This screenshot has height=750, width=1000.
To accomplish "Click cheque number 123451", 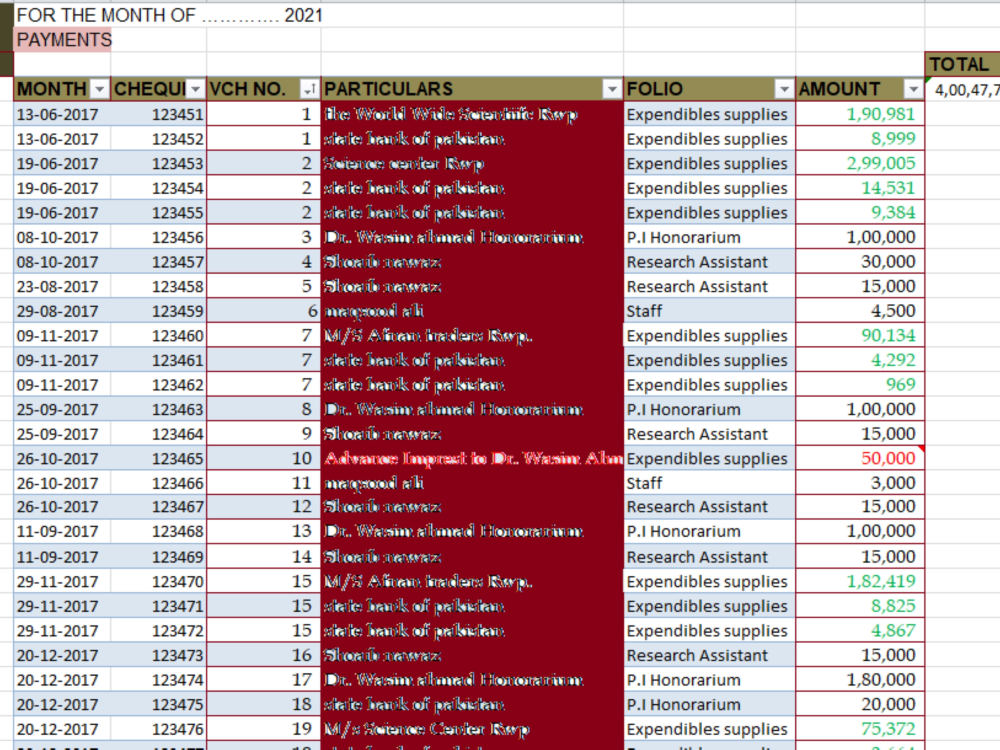I will tap(178, 115).
